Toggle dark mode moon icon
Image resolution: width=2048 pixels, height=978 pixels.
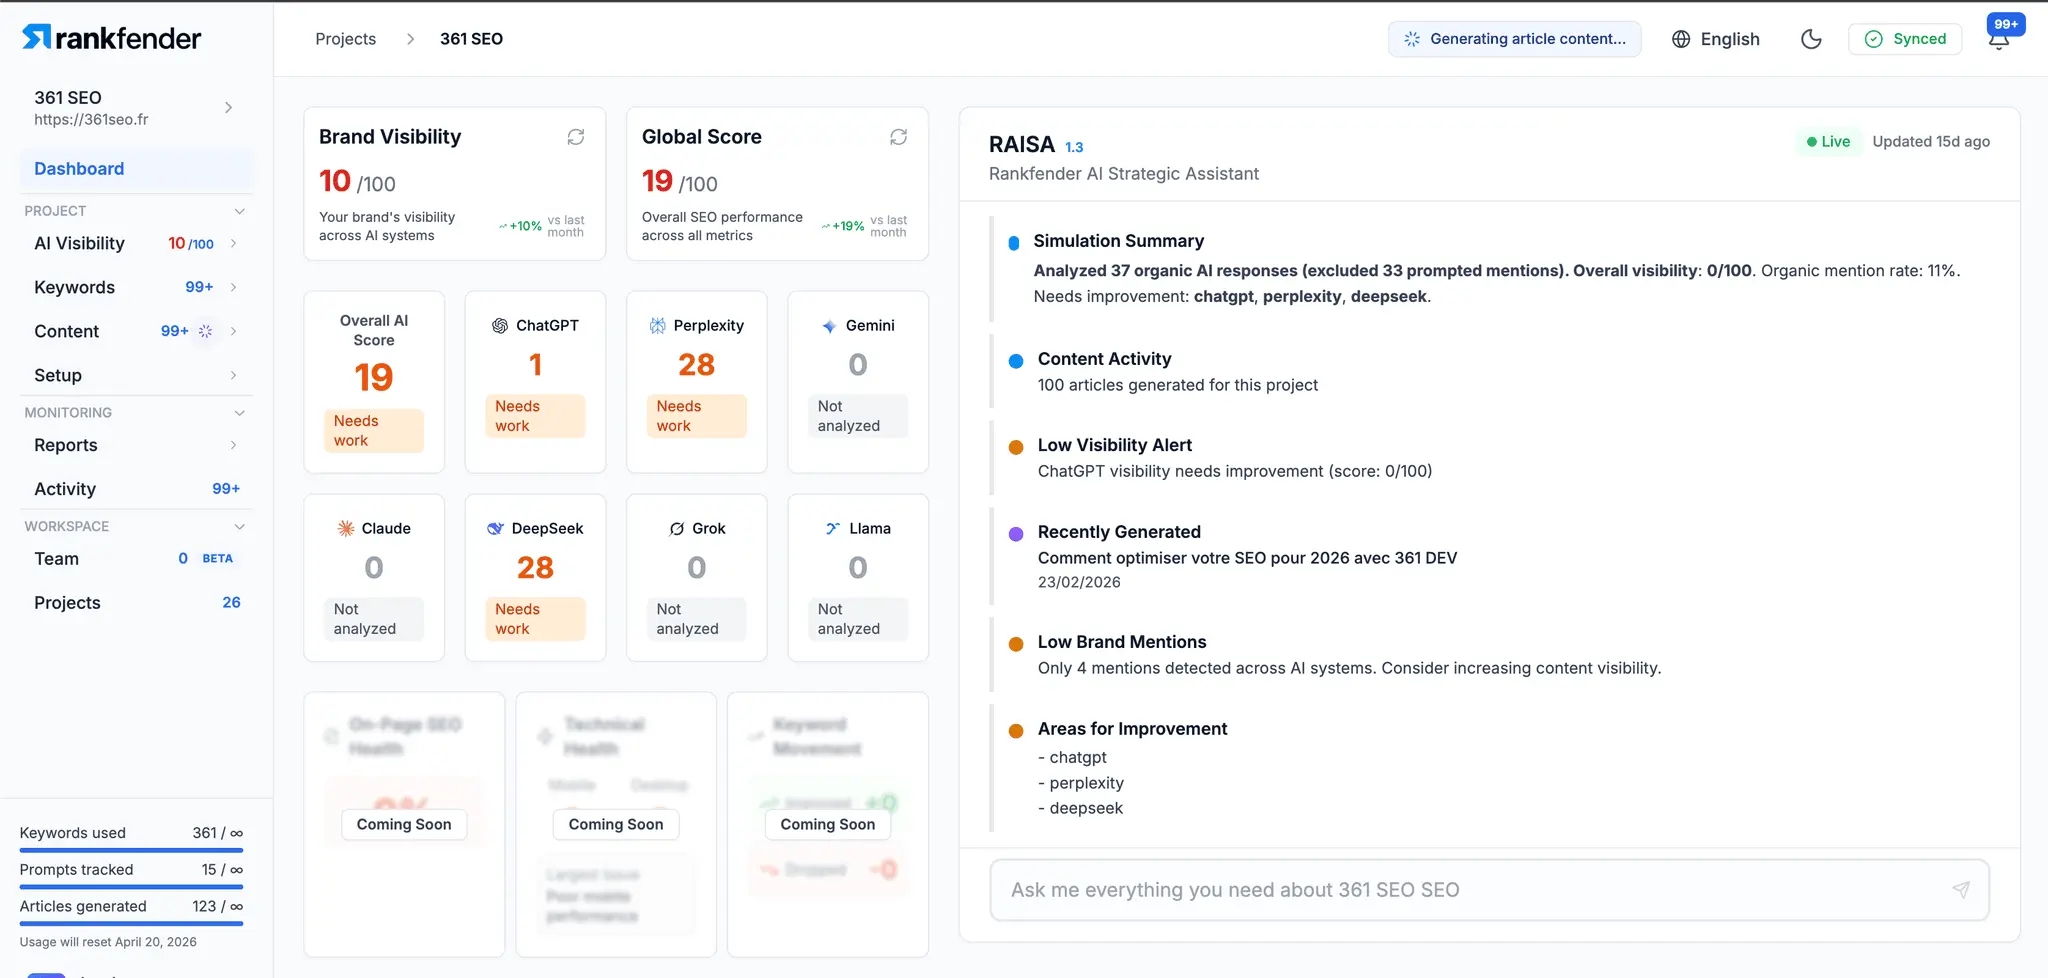[x=1811, y=39]
